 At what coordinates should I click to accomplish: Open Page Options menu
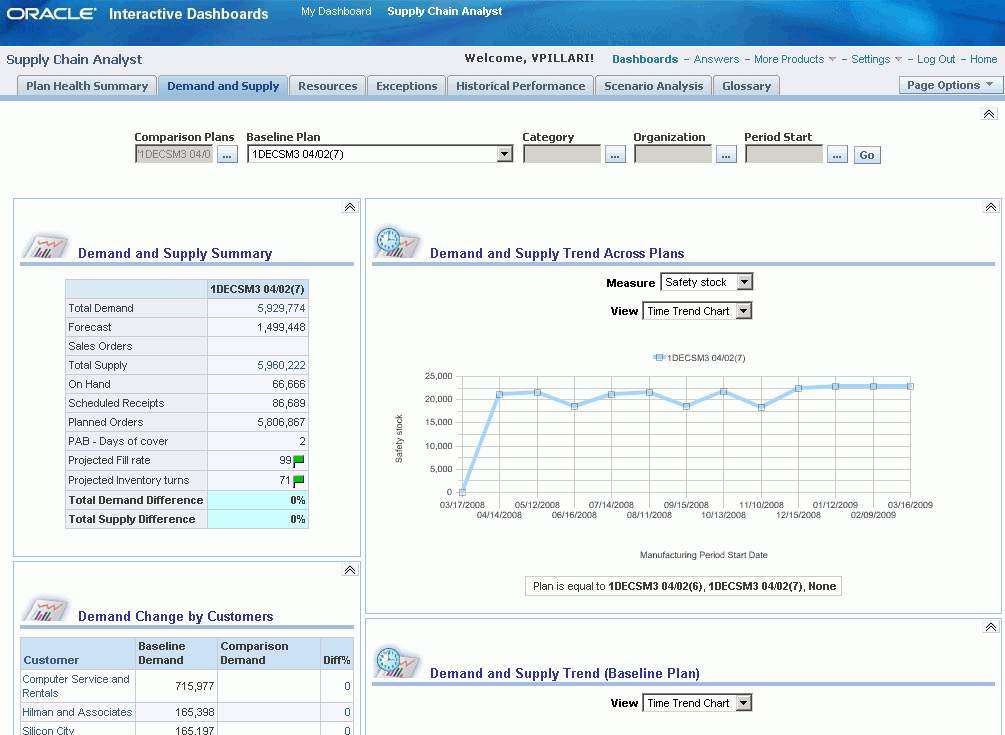pos(950,85)
